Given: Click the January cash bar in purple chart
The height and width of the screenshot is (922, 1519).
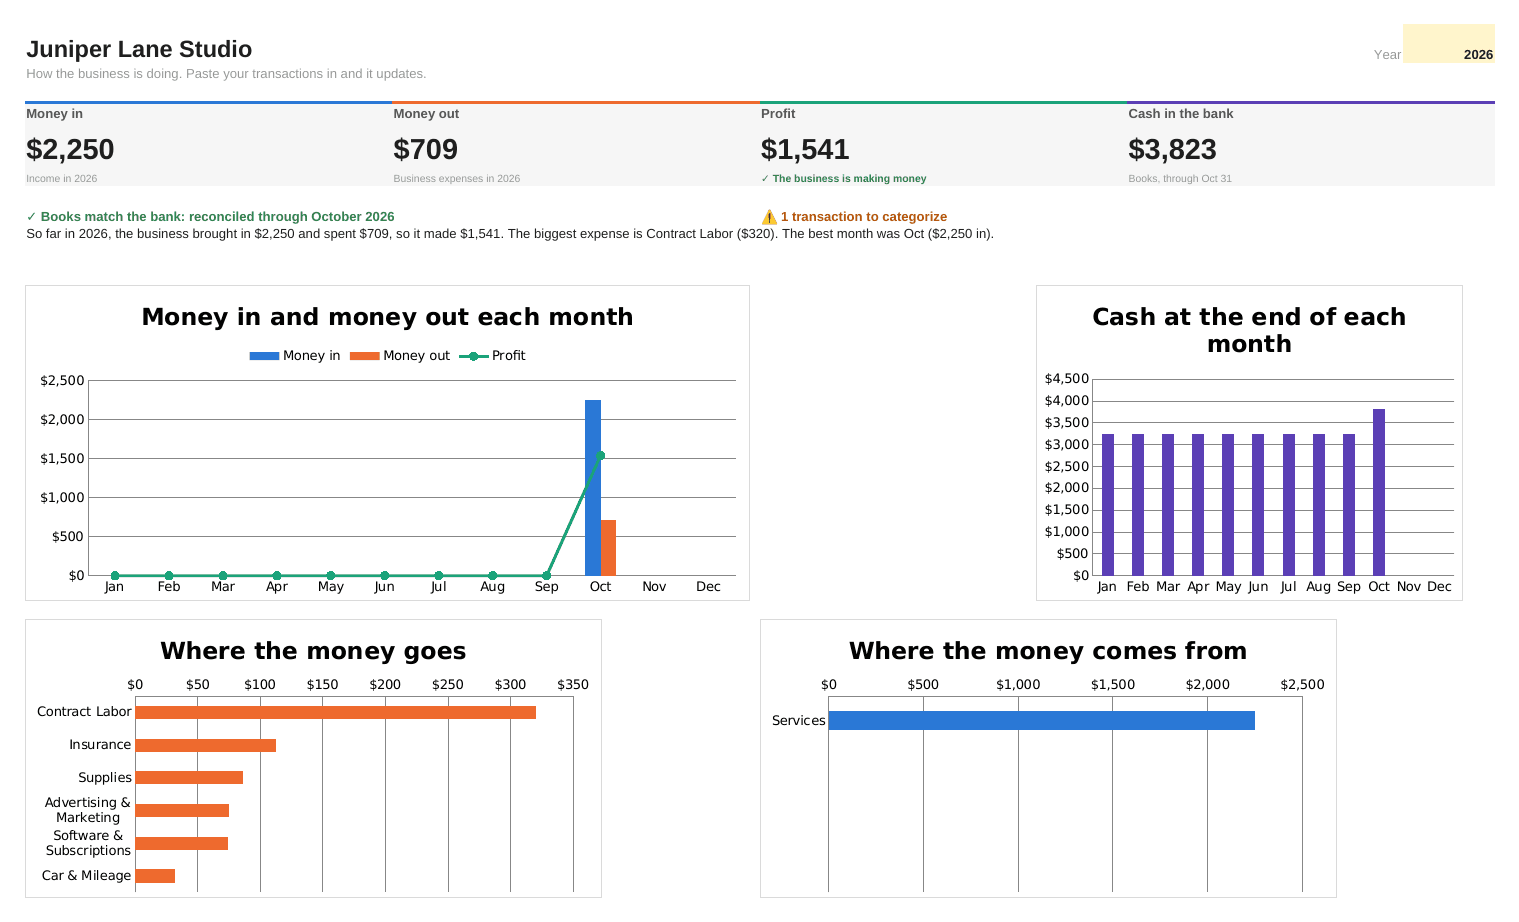Looking at the screenshot, I should click(1108, 505).
